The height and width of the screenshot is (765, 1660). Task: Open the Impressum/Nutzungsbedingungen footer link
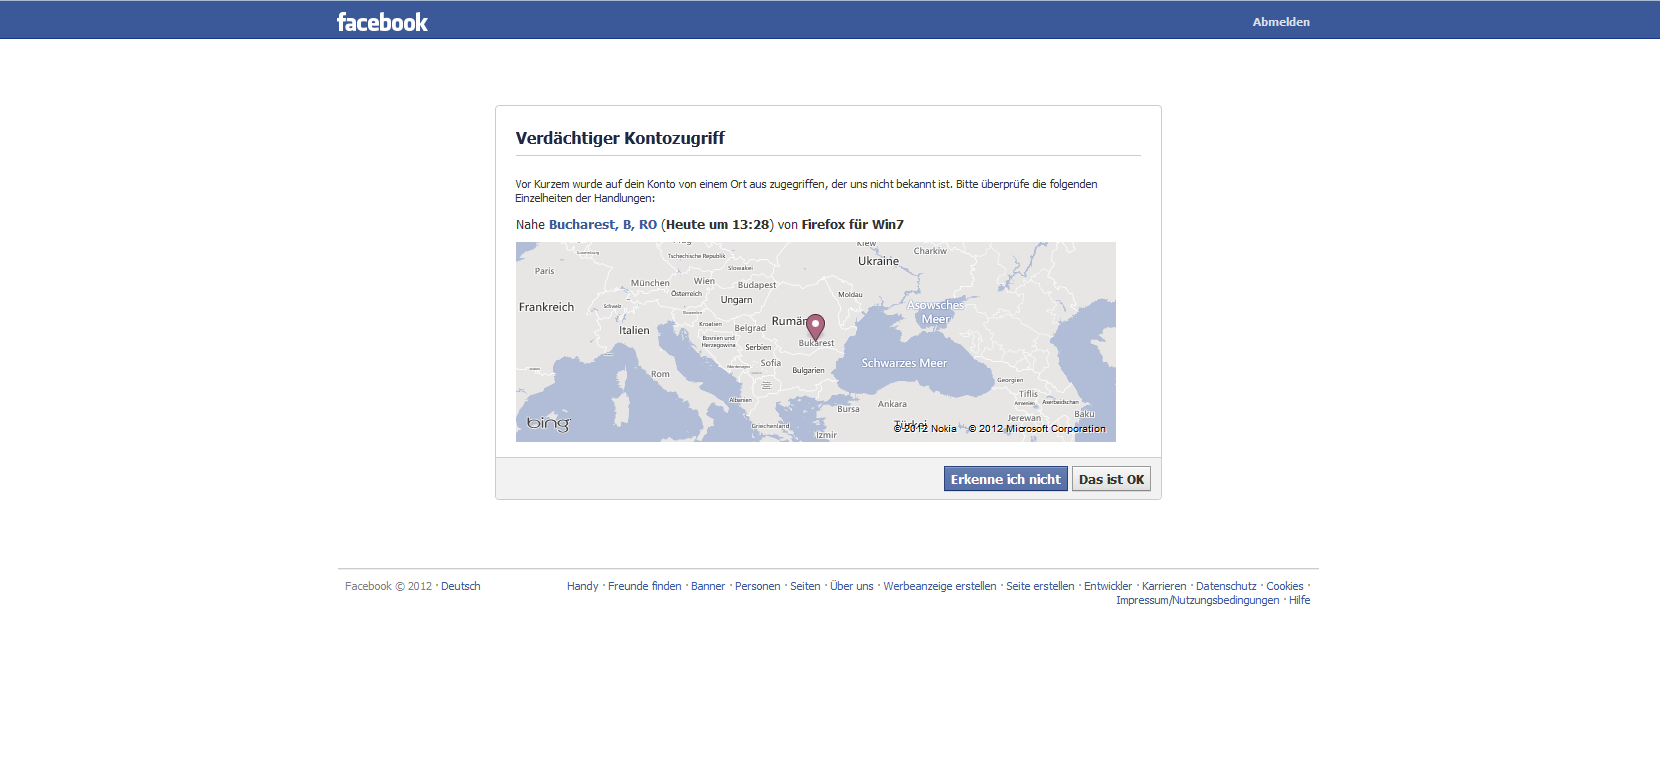point(1198,600)
